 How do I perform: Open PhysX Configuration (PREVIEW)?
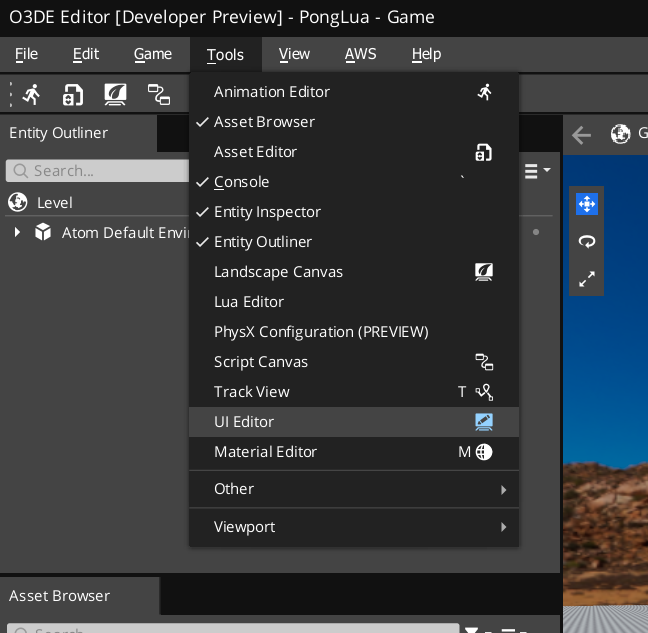354,332
